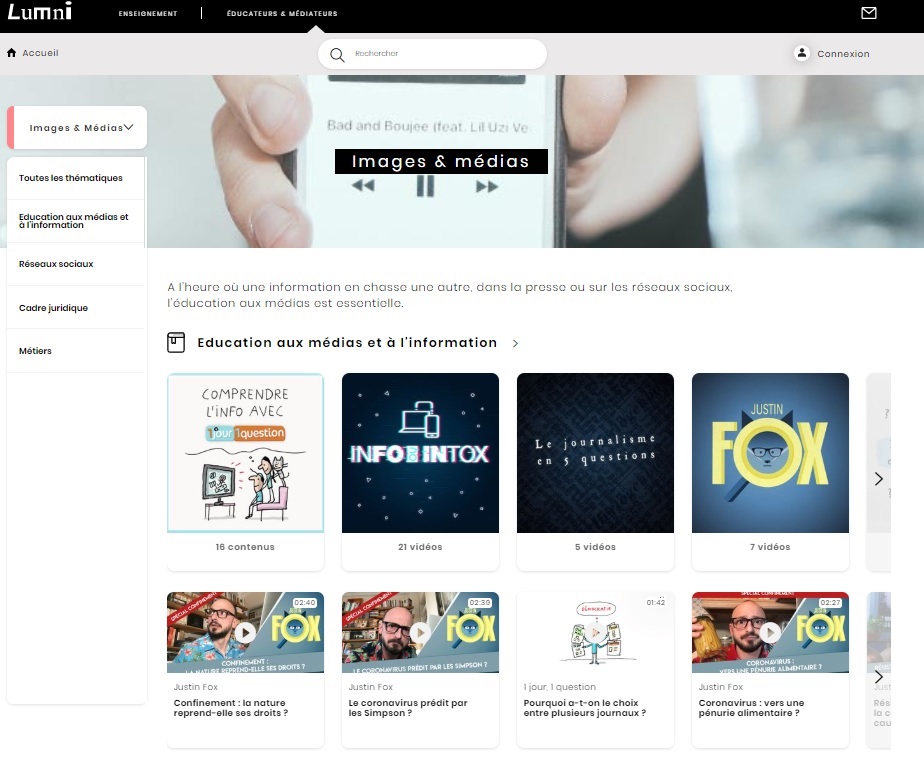Click the 21 vidéos label

pos(420,547)
